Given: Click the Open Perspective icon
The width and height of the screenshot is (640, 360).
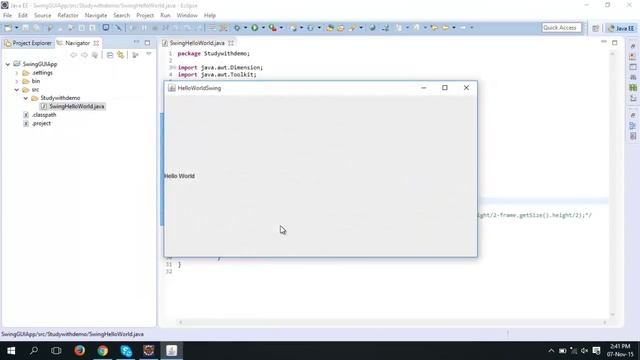Looking at the screenshot, I should pos(596,28).
